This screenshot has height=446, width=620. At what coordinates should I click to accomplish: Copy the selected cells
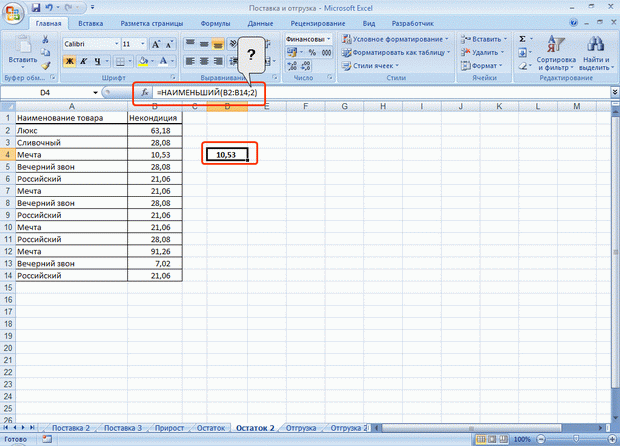[x=45, y=52]
